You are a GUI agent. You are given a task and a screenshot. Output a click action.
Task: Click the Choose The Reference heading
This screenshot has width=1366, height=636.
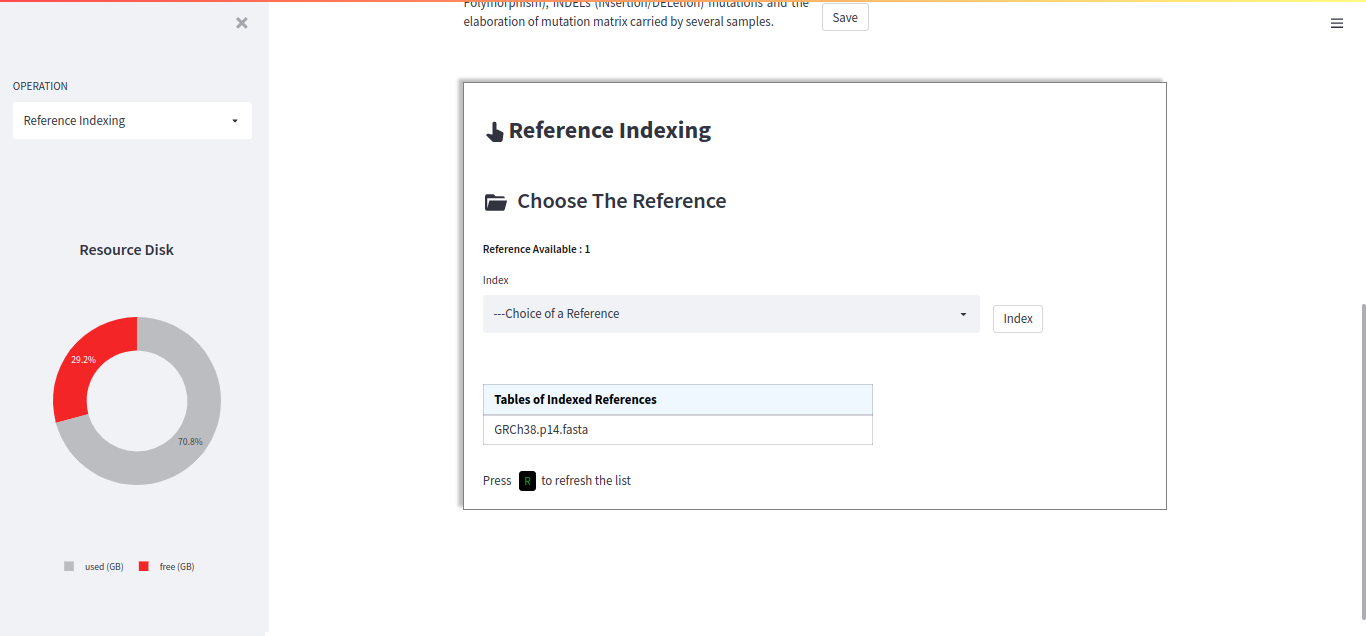622,201
